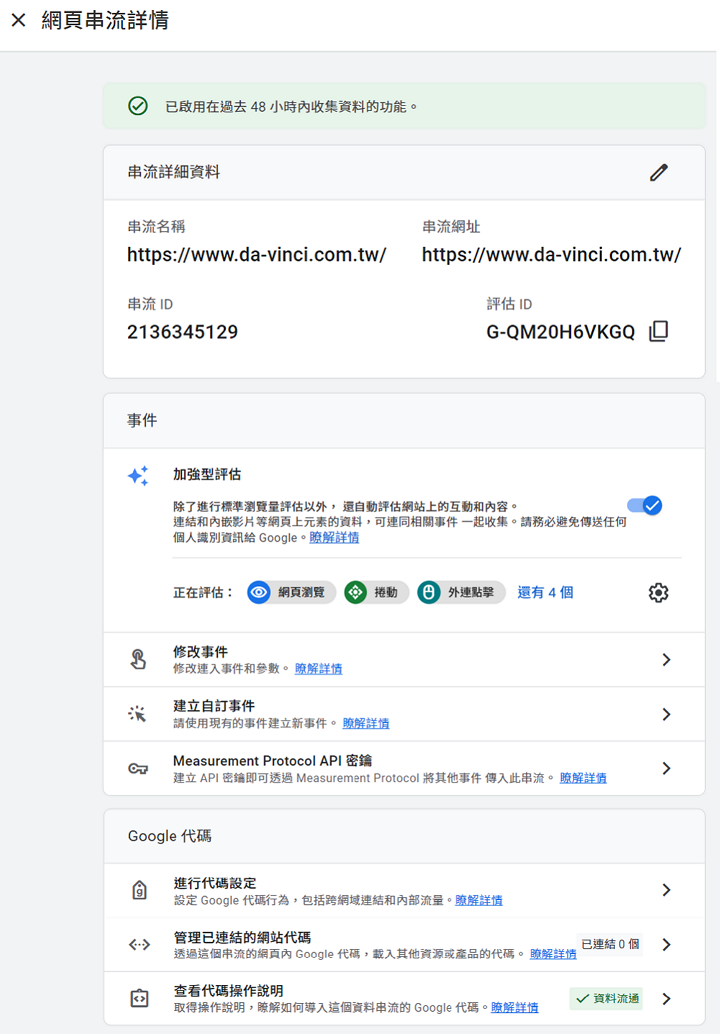Click 瞭解詳情 link in 進行代碼設定 row
The width and height of the screenshot is (720, 1034).
coord(479,900)
